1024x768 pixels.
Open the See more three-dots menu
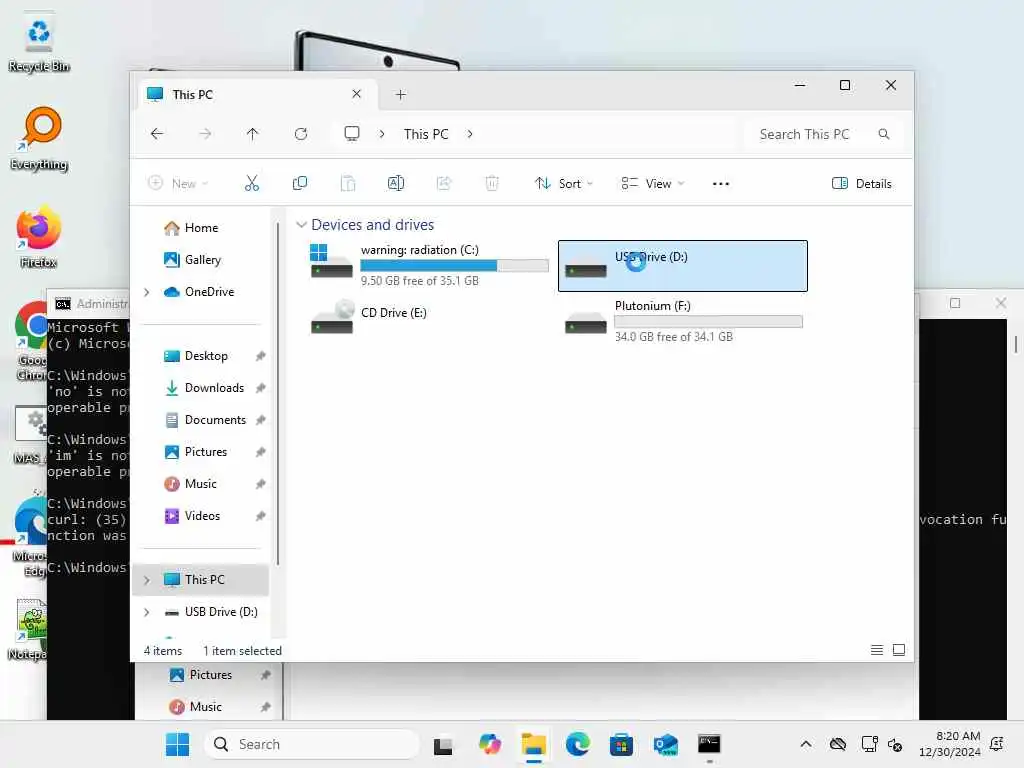721,184
